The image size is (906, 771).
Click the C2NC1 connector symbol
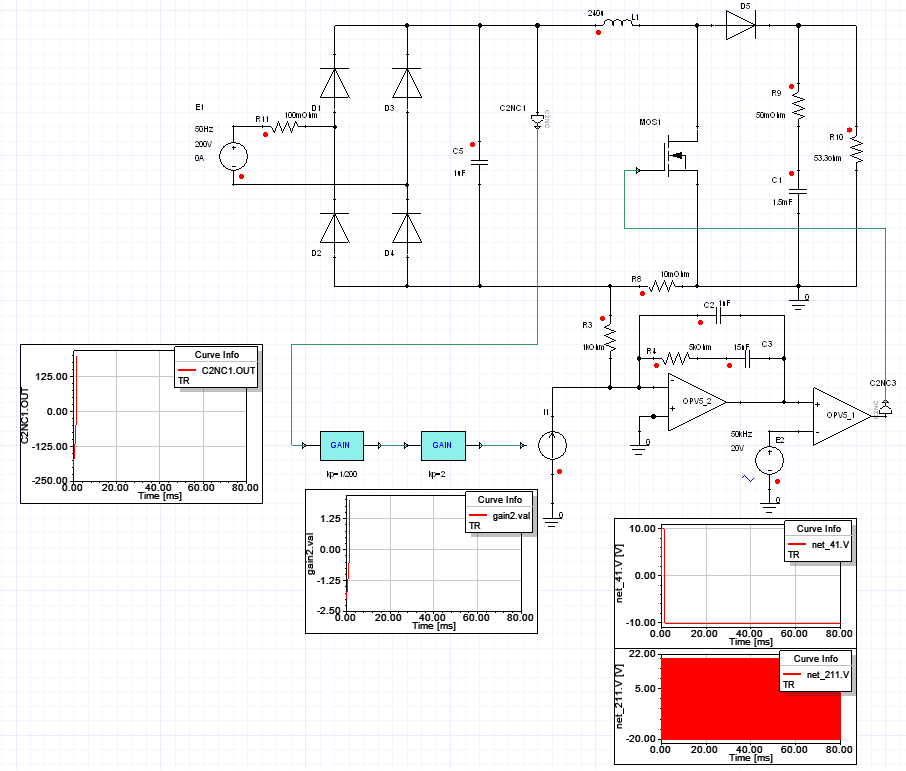(537, 121)
